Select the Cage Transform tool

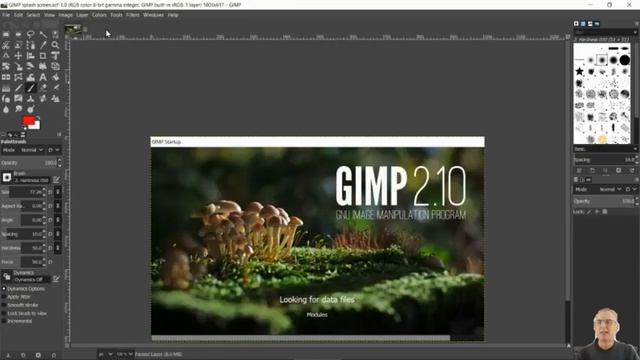[x=18, y=77]
